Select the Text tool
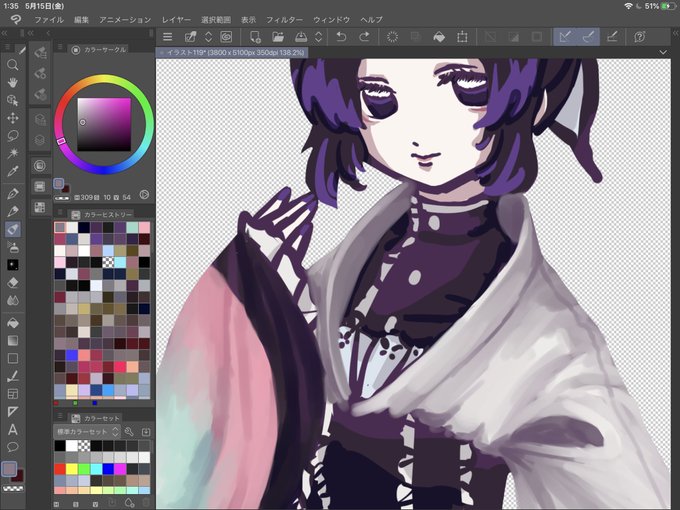 tap(13, 430)
